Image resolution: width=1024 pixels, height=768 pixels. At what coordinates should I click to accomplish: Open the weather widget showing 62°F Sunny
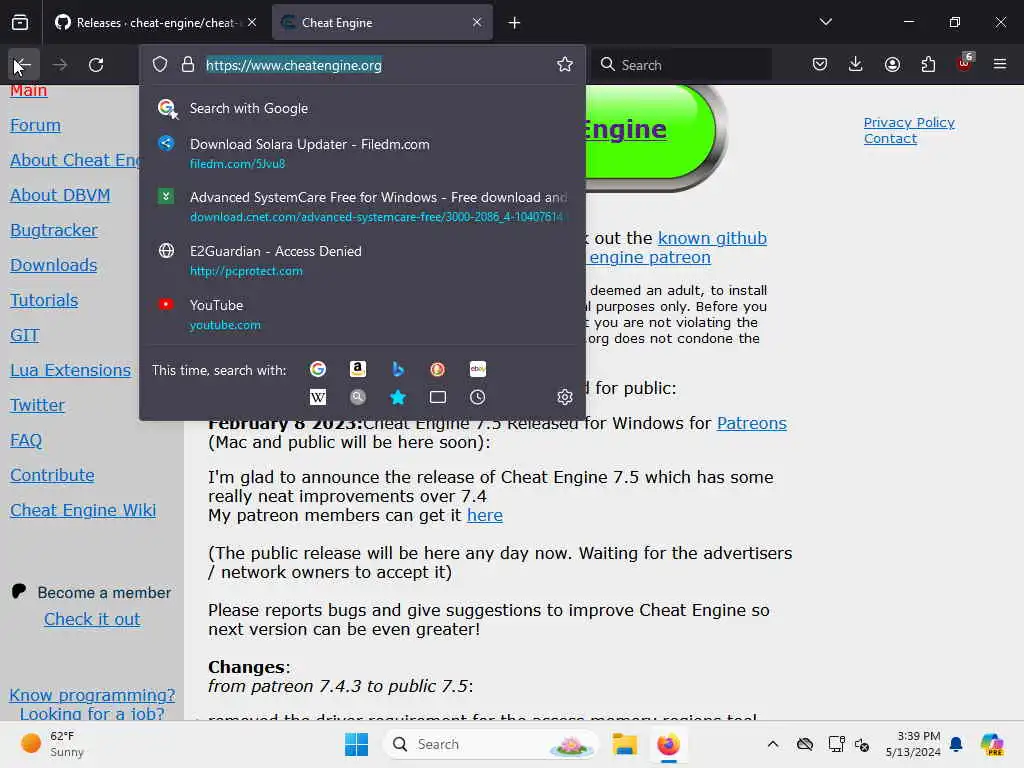tap(53, 744)
